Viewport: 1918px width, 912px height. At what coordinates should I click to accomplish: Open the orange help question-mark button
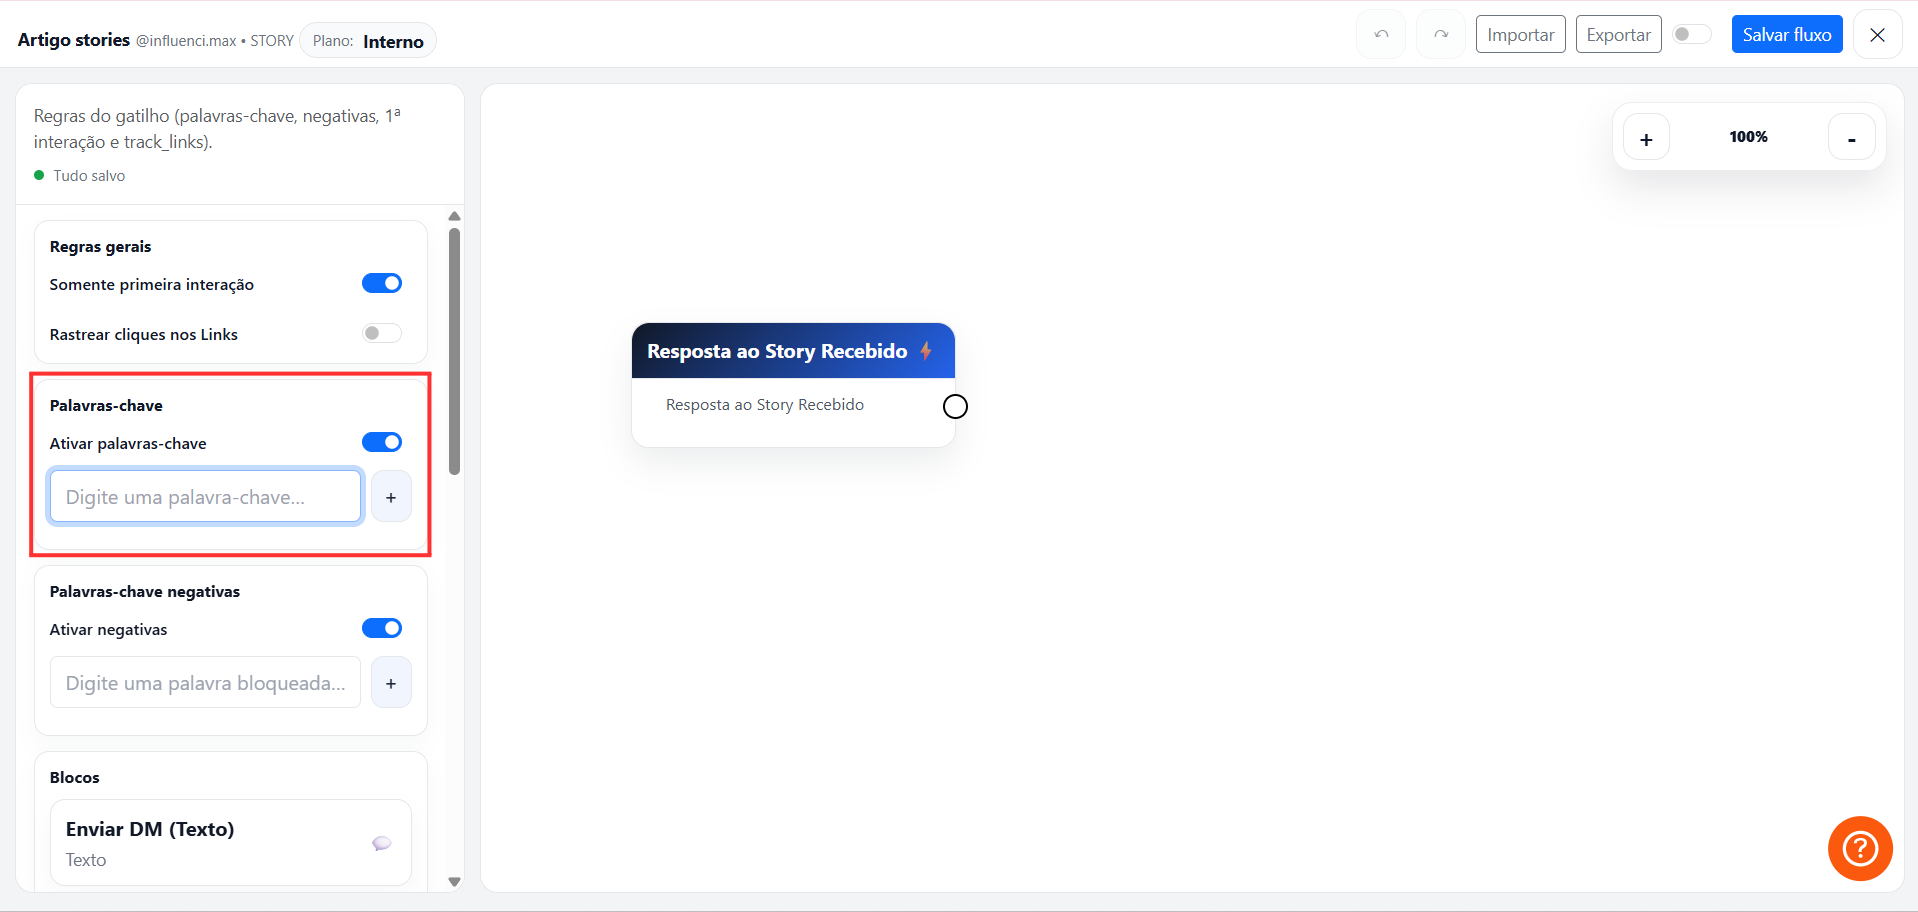(x=1860, y=849)
